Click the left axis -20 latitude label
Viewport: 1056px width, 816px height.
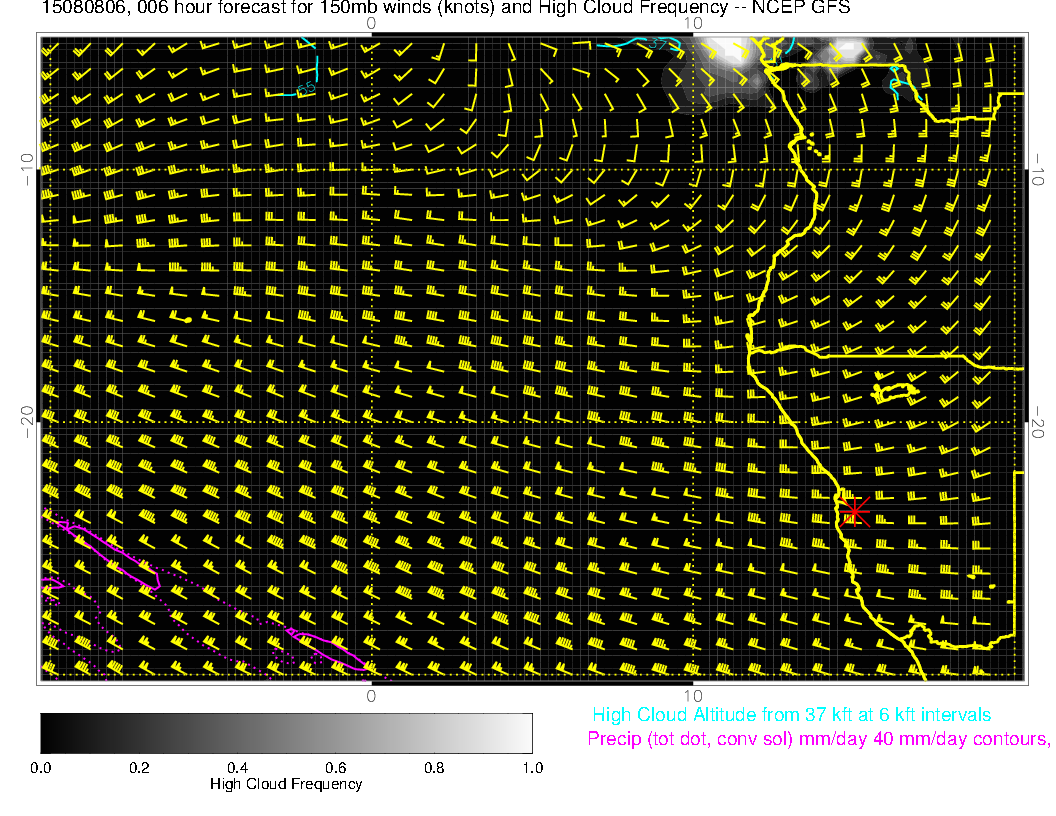click(x=27, y=421)
